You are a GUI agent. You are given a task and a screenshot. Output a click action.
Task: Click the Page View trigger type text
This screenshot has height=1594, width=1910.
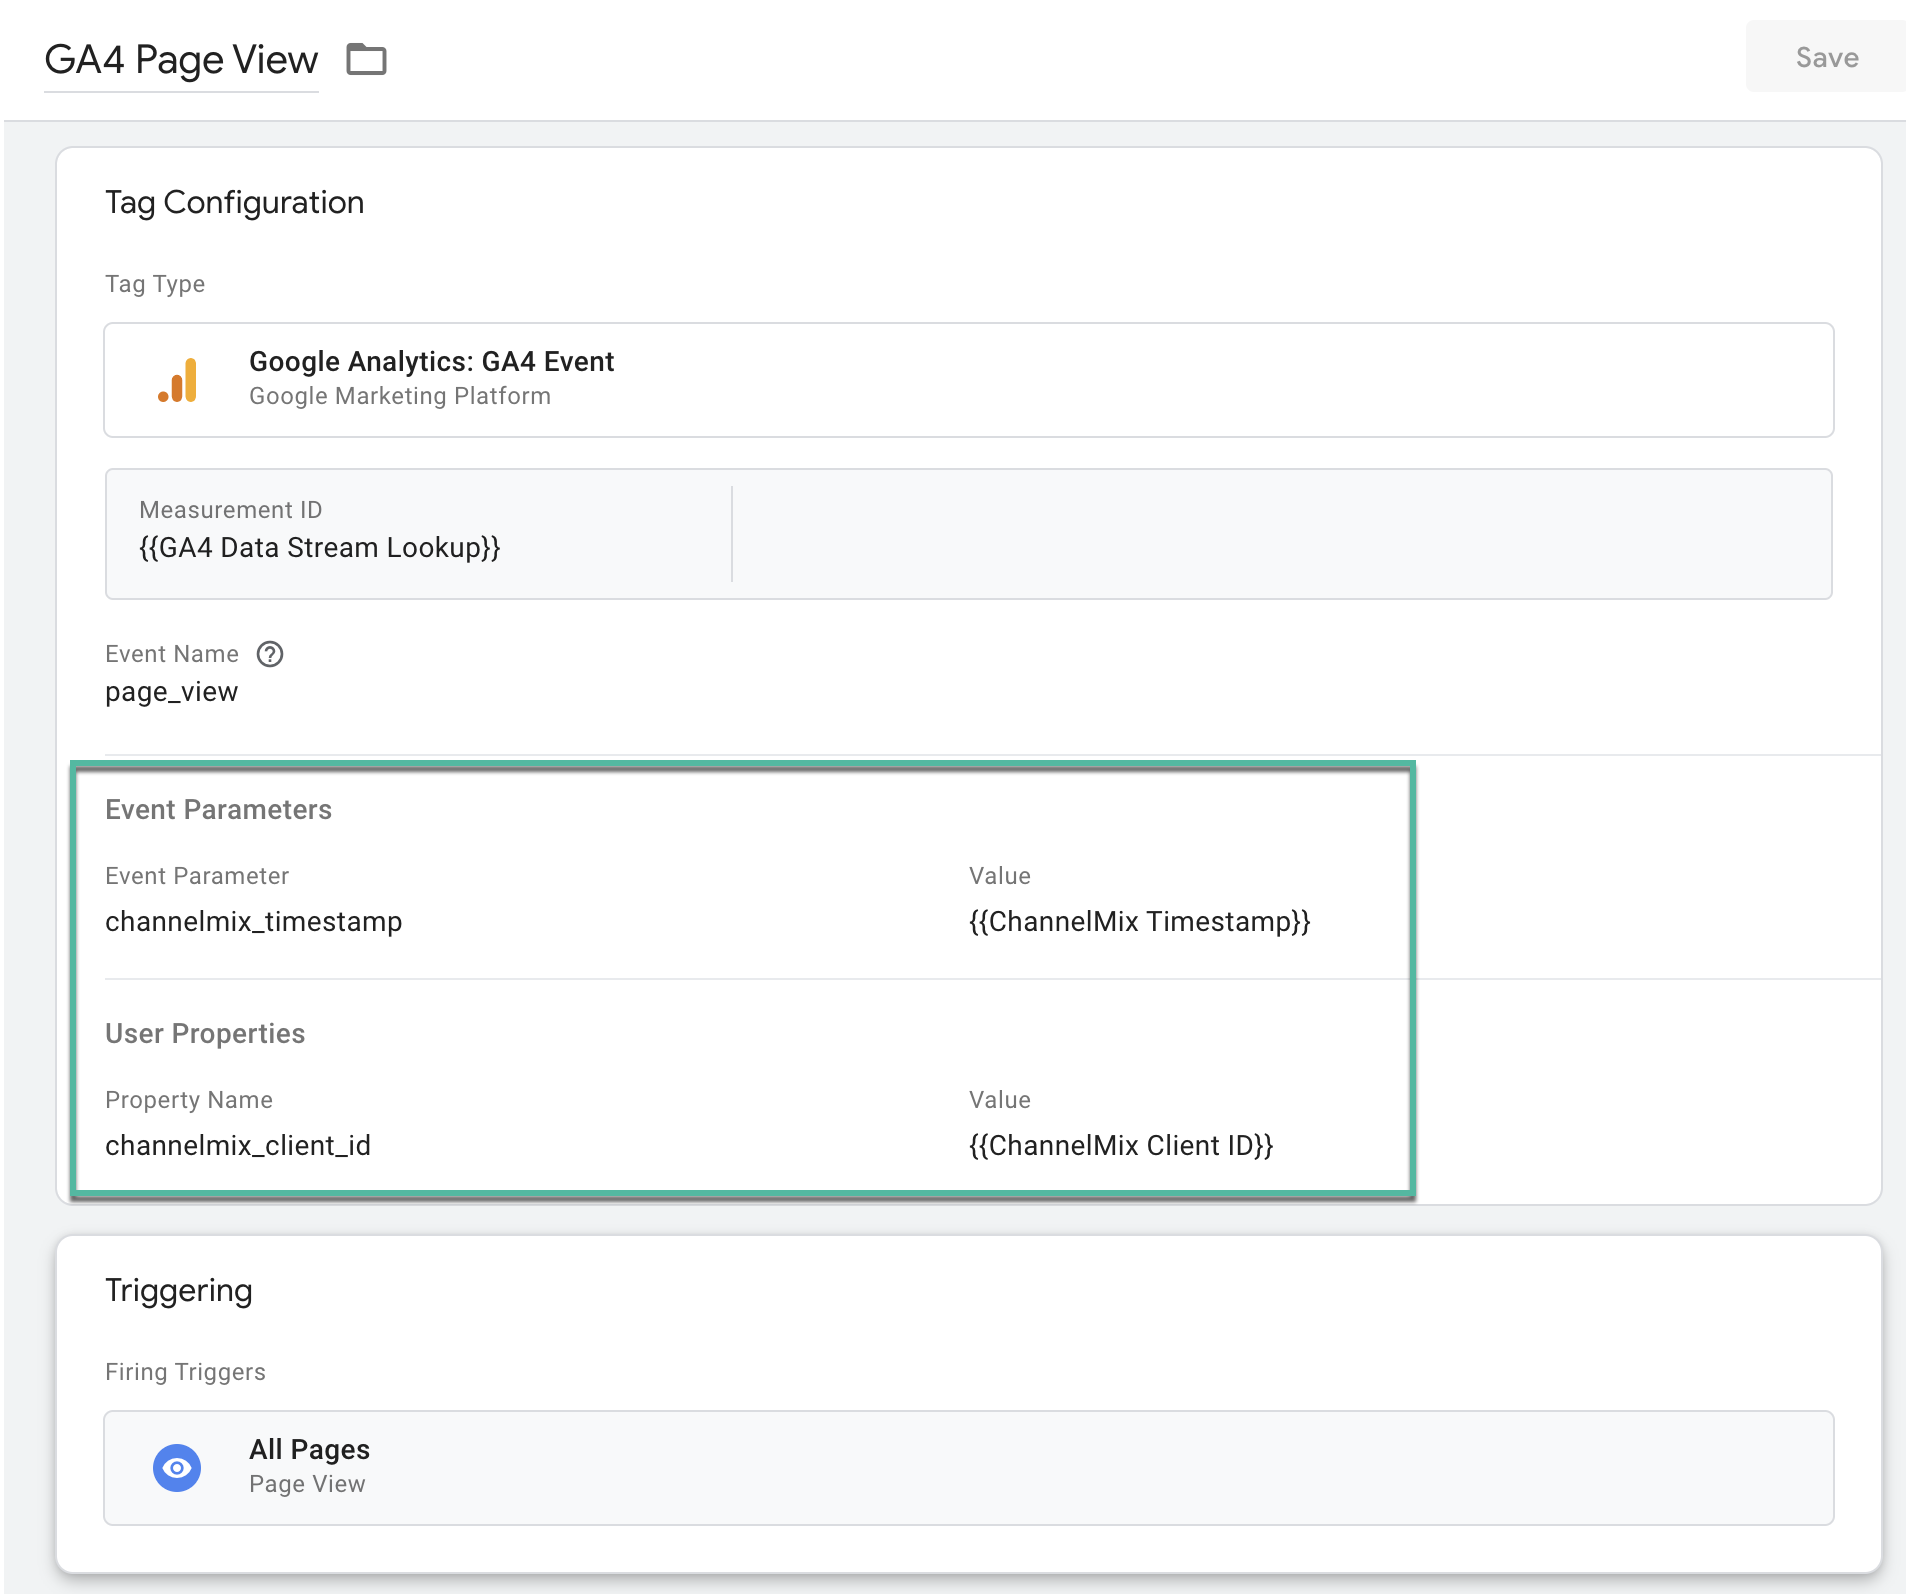pyautogui.click(x=307, y=1484)
